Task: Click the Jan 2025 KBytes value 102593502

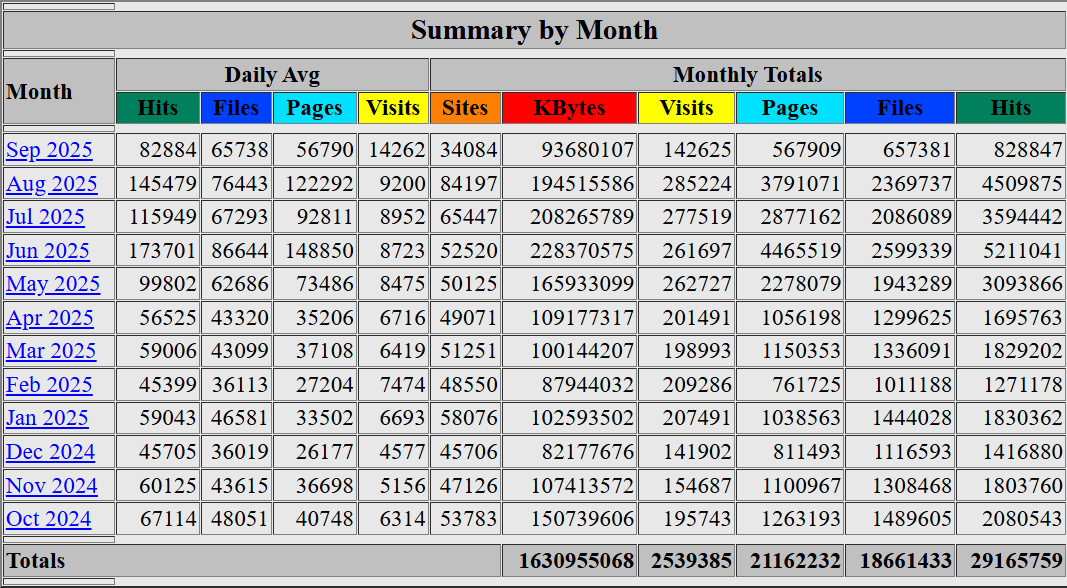Action: [582, 418]
